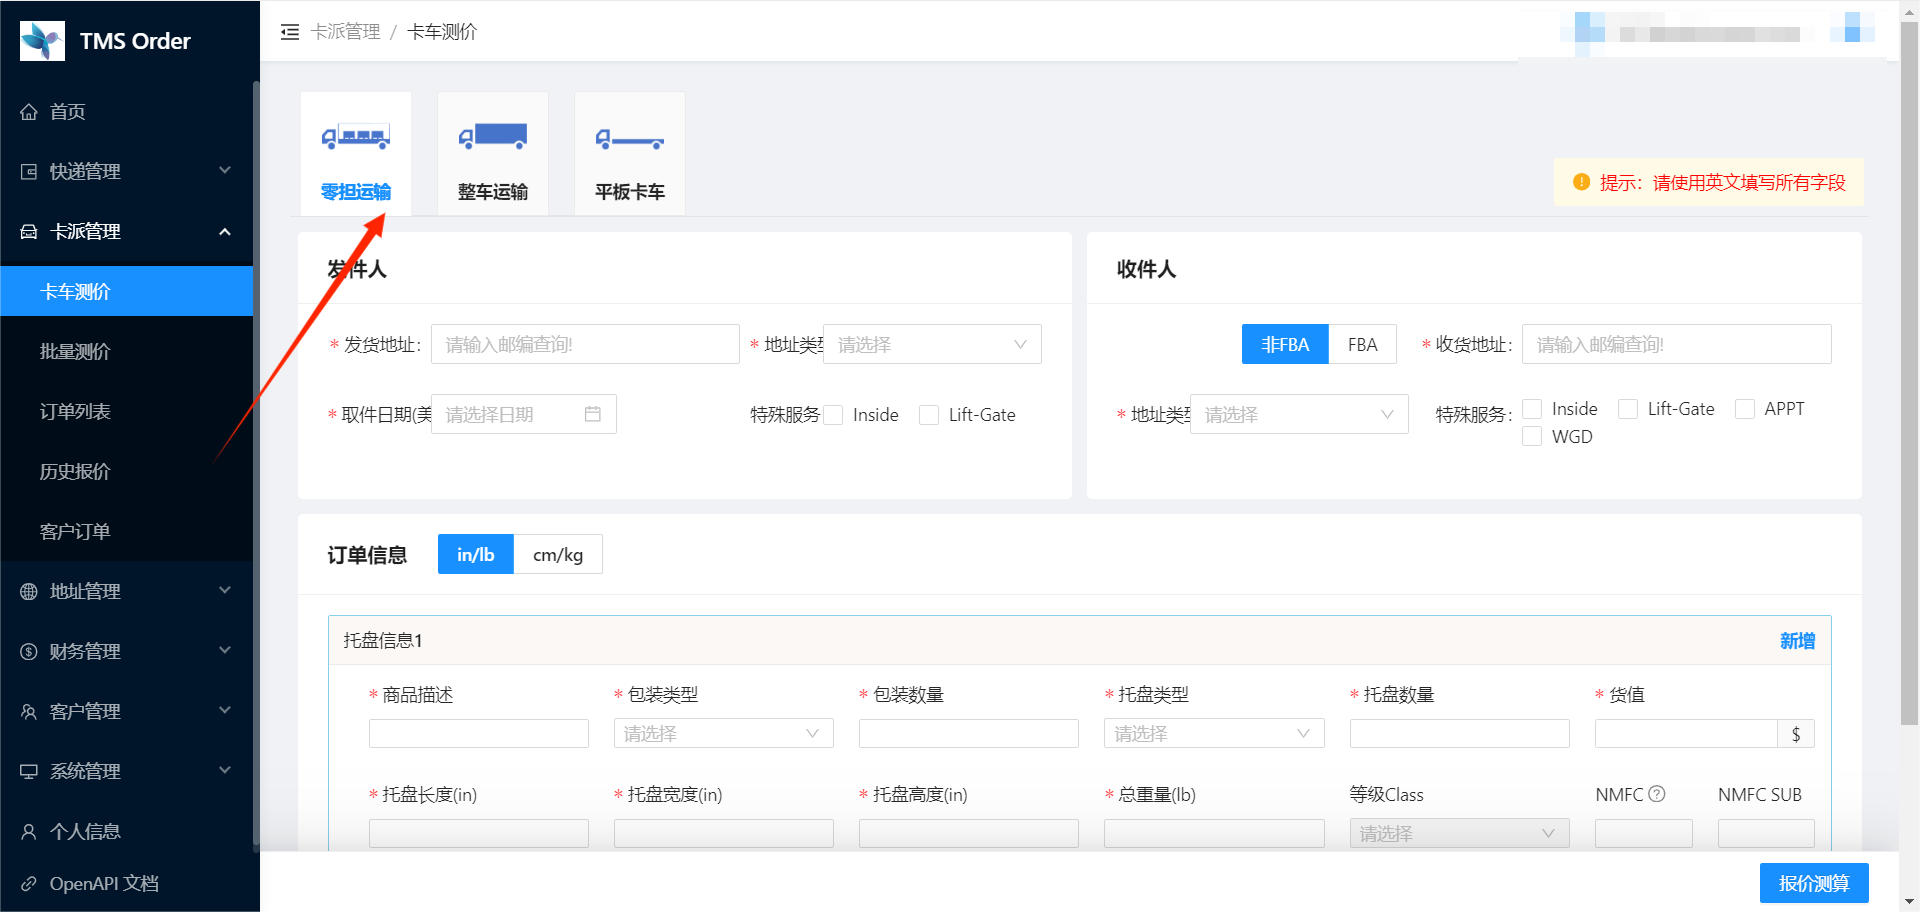Open the sender 地址类型 dropdown
This screenshot has width=1920, height=912.
click(931, 345)
